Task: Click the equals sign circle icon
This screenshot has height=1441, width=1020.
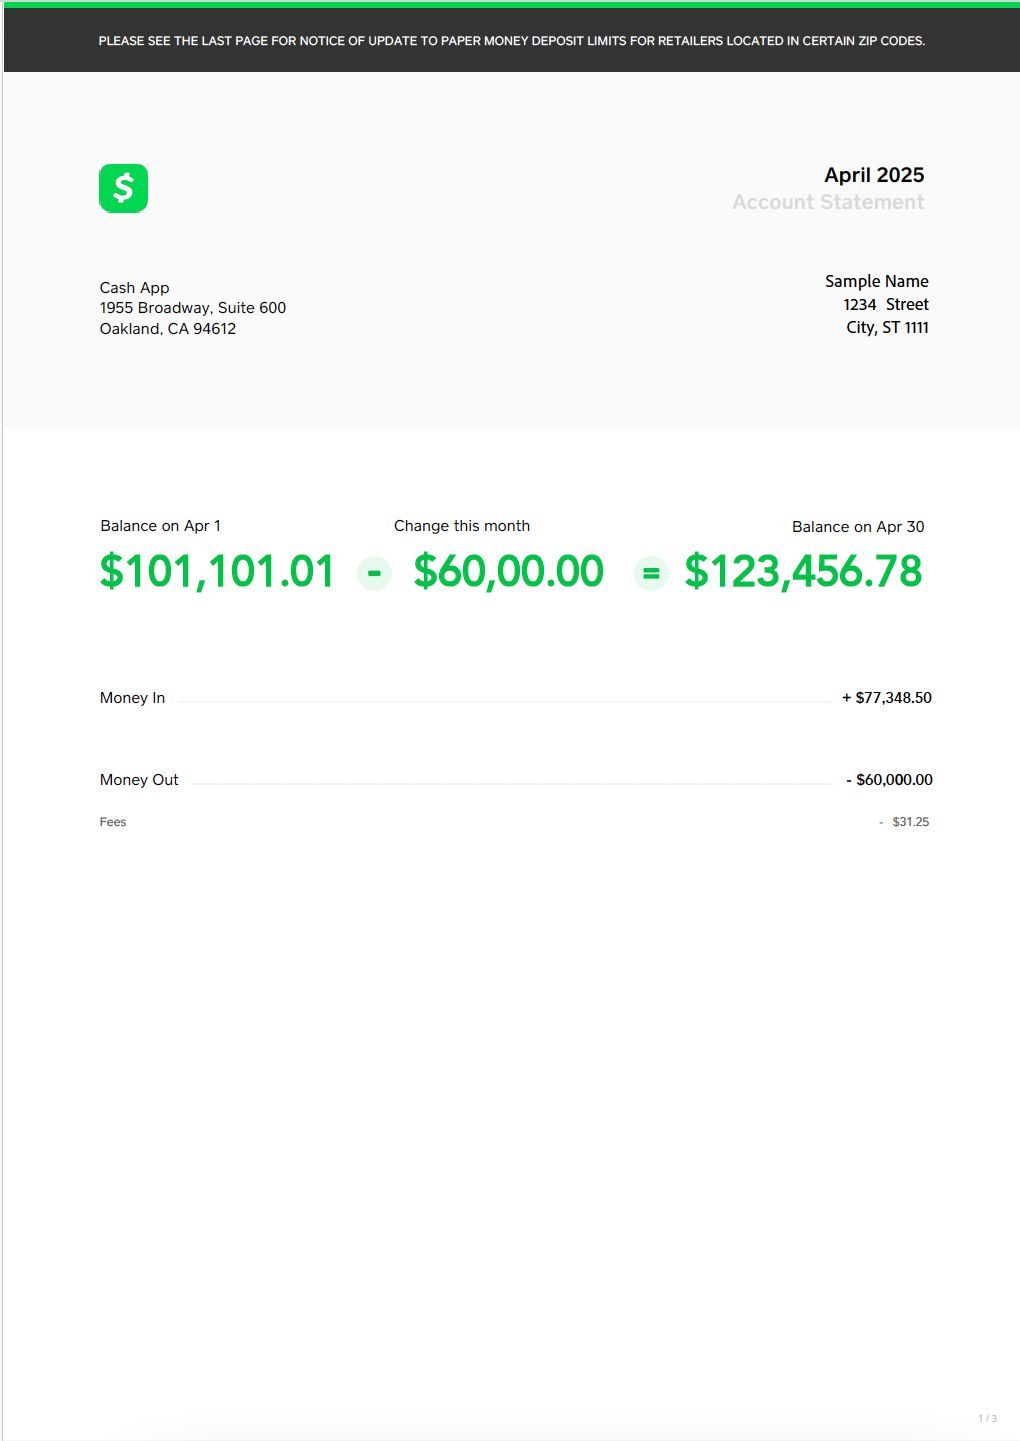Action: coord(651,573)
